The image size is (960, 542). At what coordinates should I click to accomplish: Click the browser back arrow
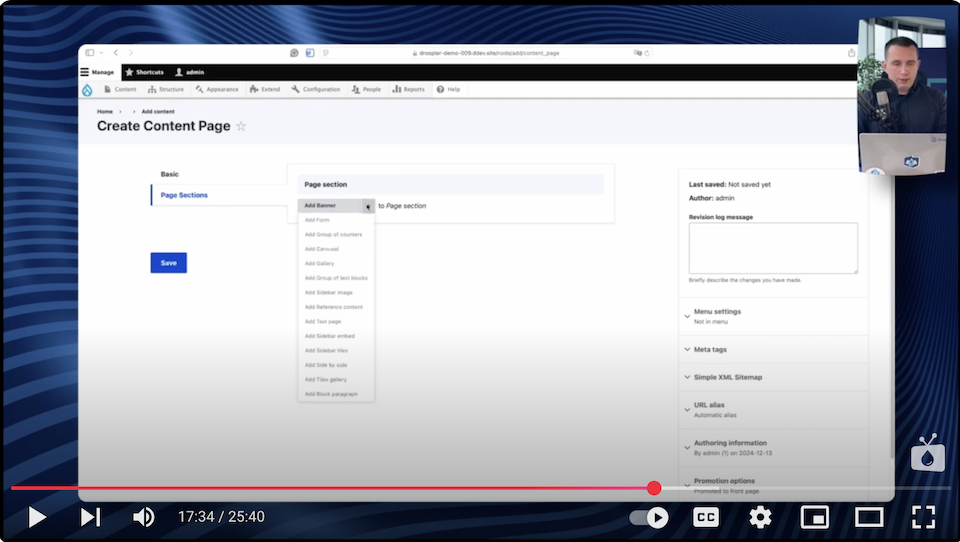(x=116, y=53)
